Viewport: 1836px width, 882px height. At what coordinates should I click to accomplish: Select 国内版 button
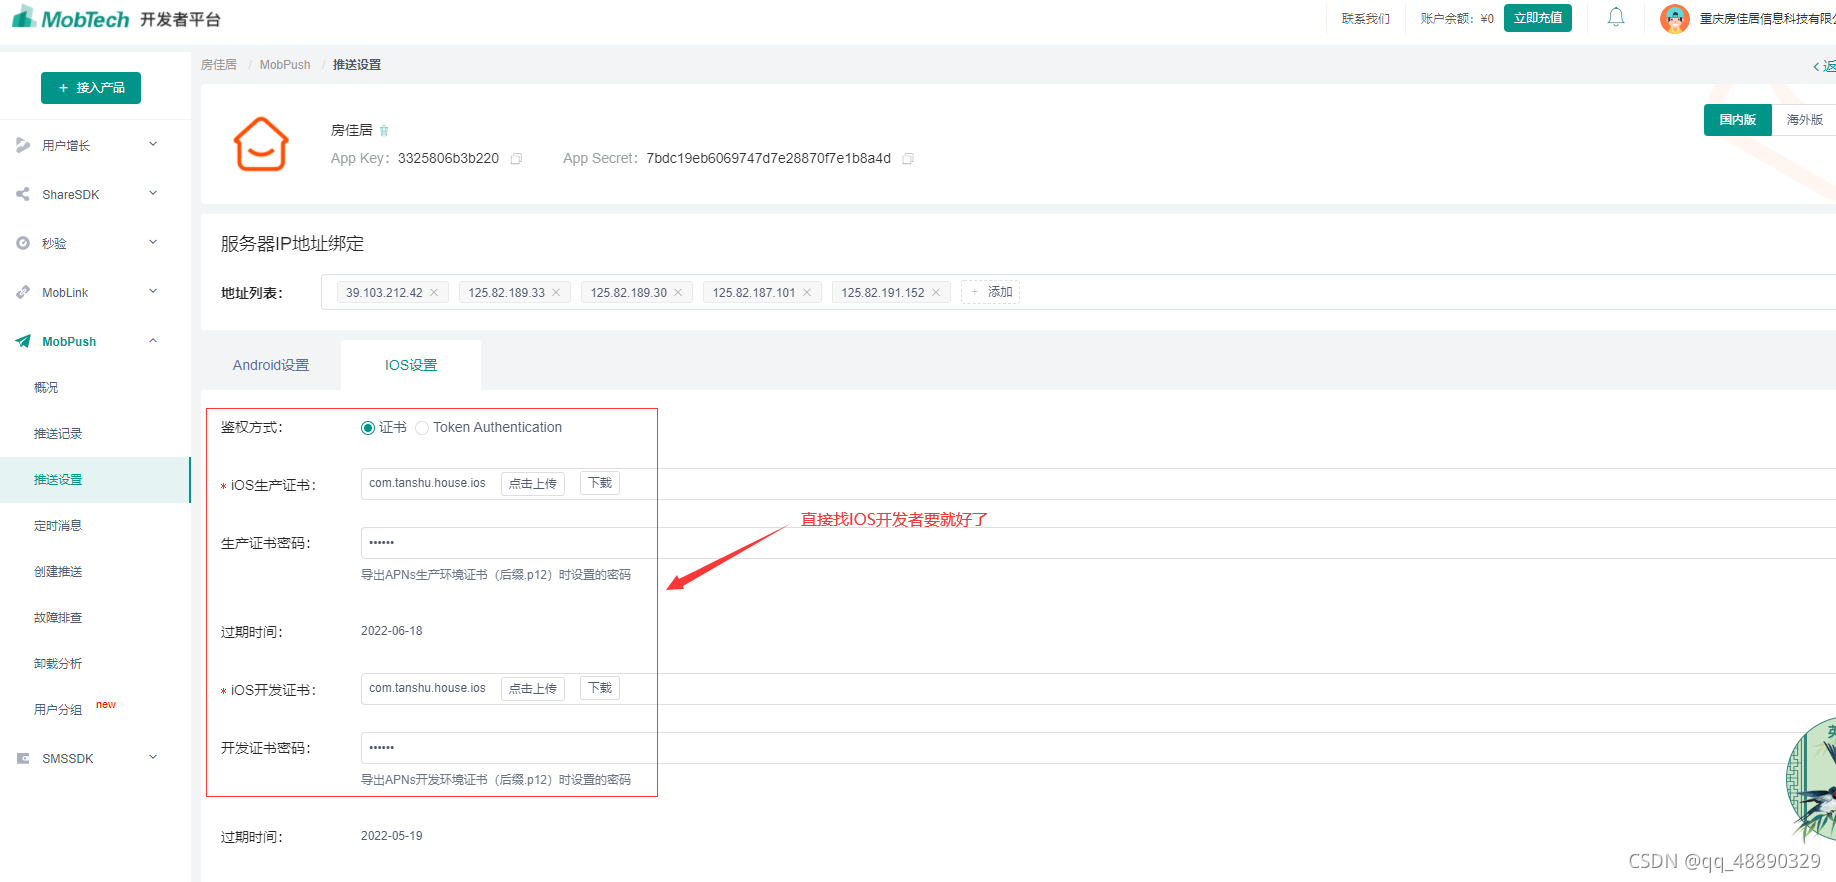point(1738,120)
